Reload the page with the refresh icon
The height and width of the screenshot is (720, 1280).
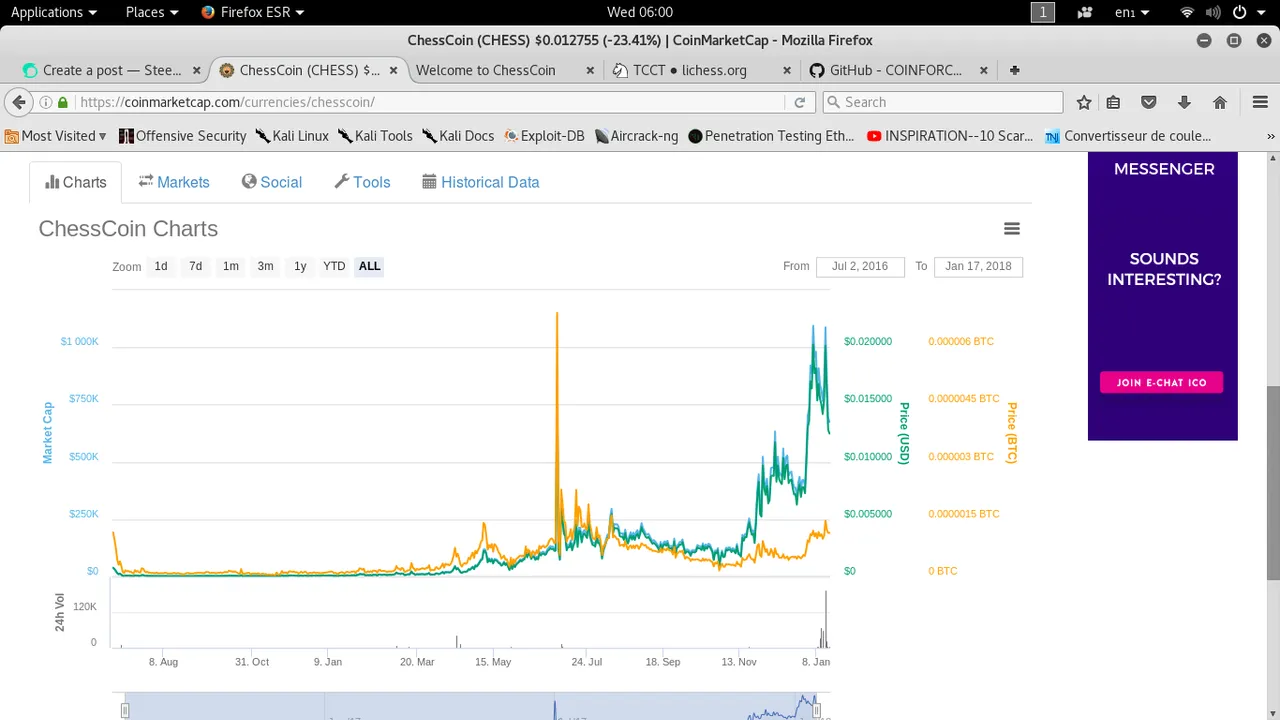coord(799,102)
